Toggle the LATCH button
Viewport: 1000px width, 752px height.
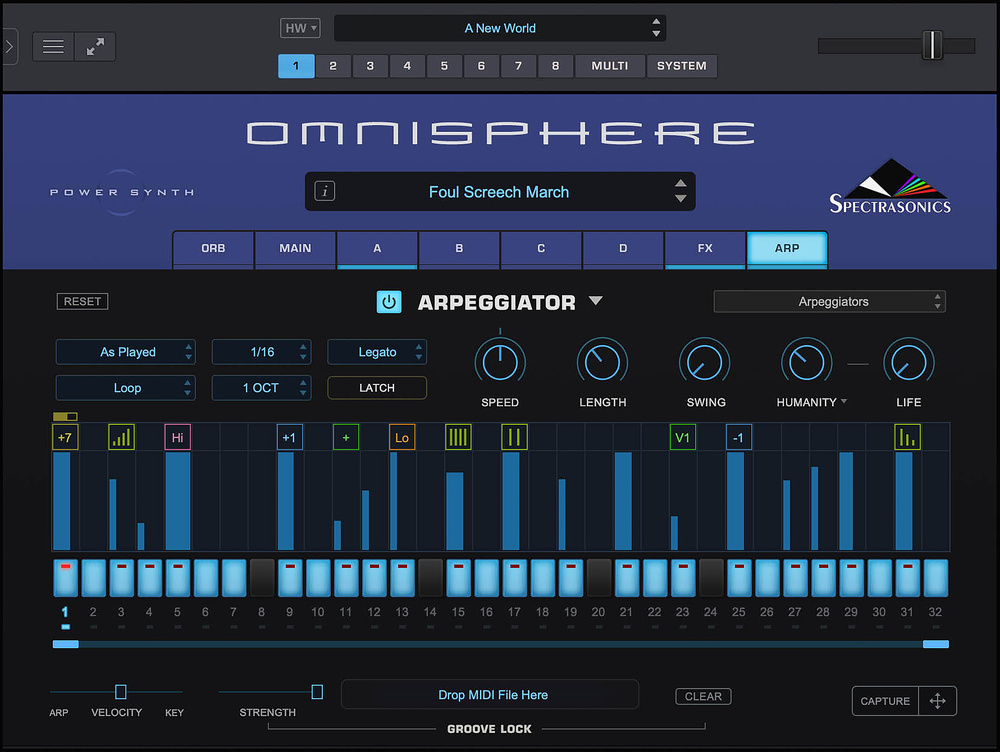click(377, 388)
